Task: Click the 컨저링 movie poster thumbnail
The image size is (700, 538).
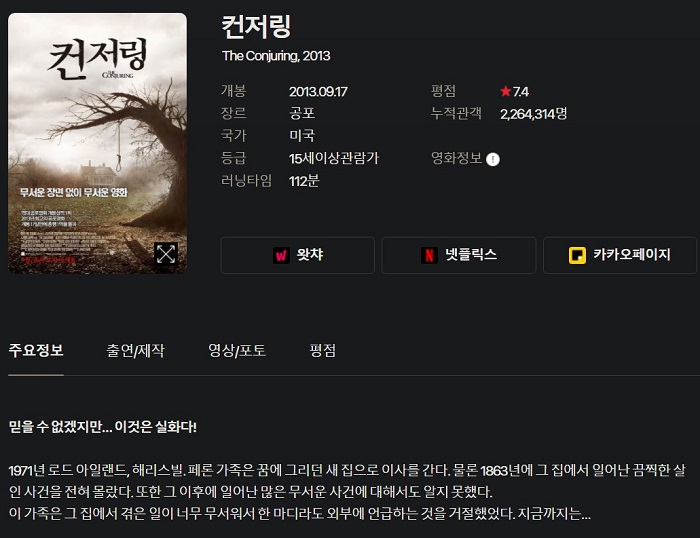Action: [x=97, y=143]
